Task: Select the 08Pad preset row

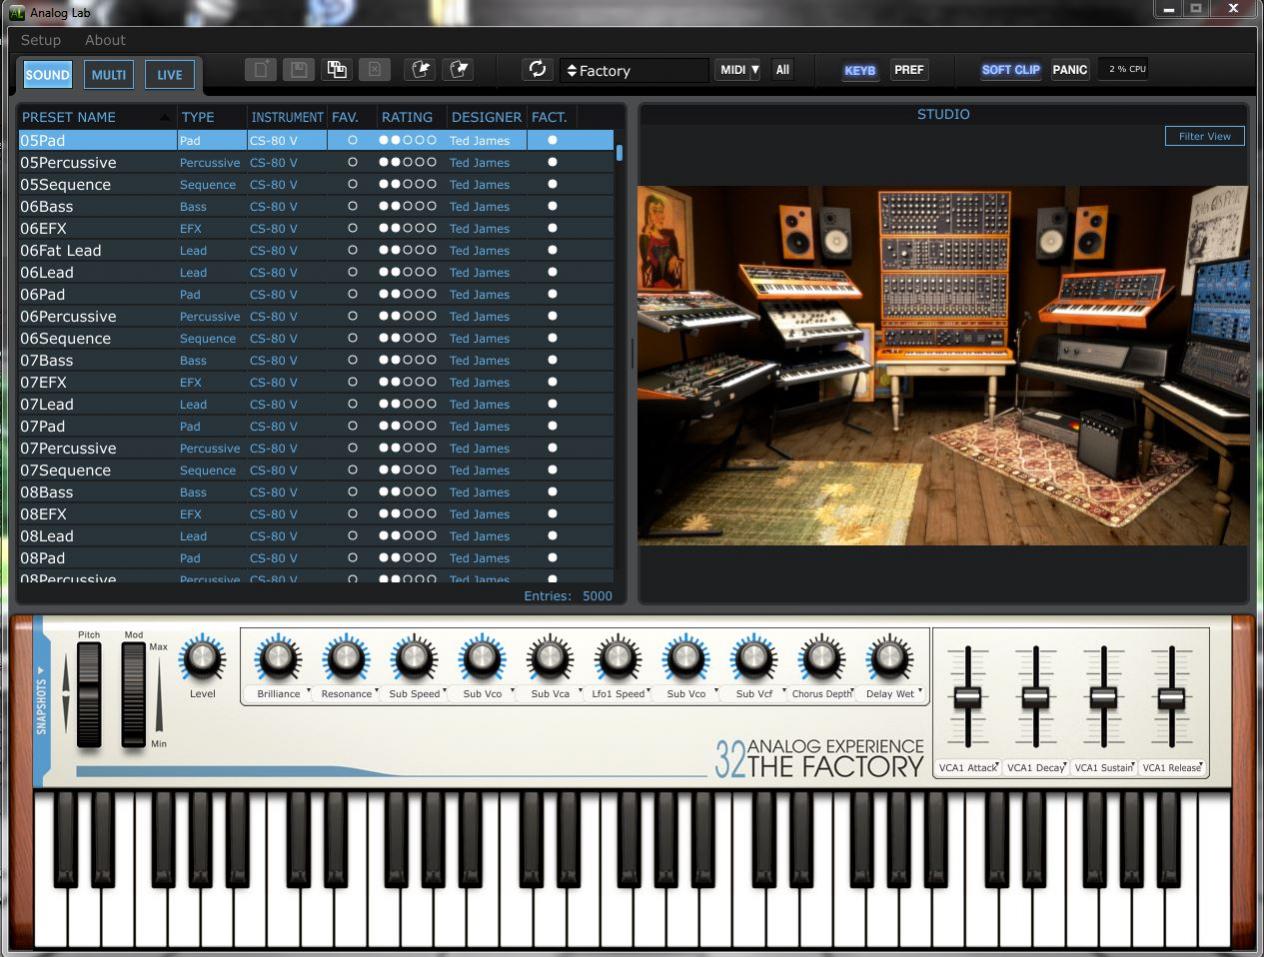Action: coord(316,558)
